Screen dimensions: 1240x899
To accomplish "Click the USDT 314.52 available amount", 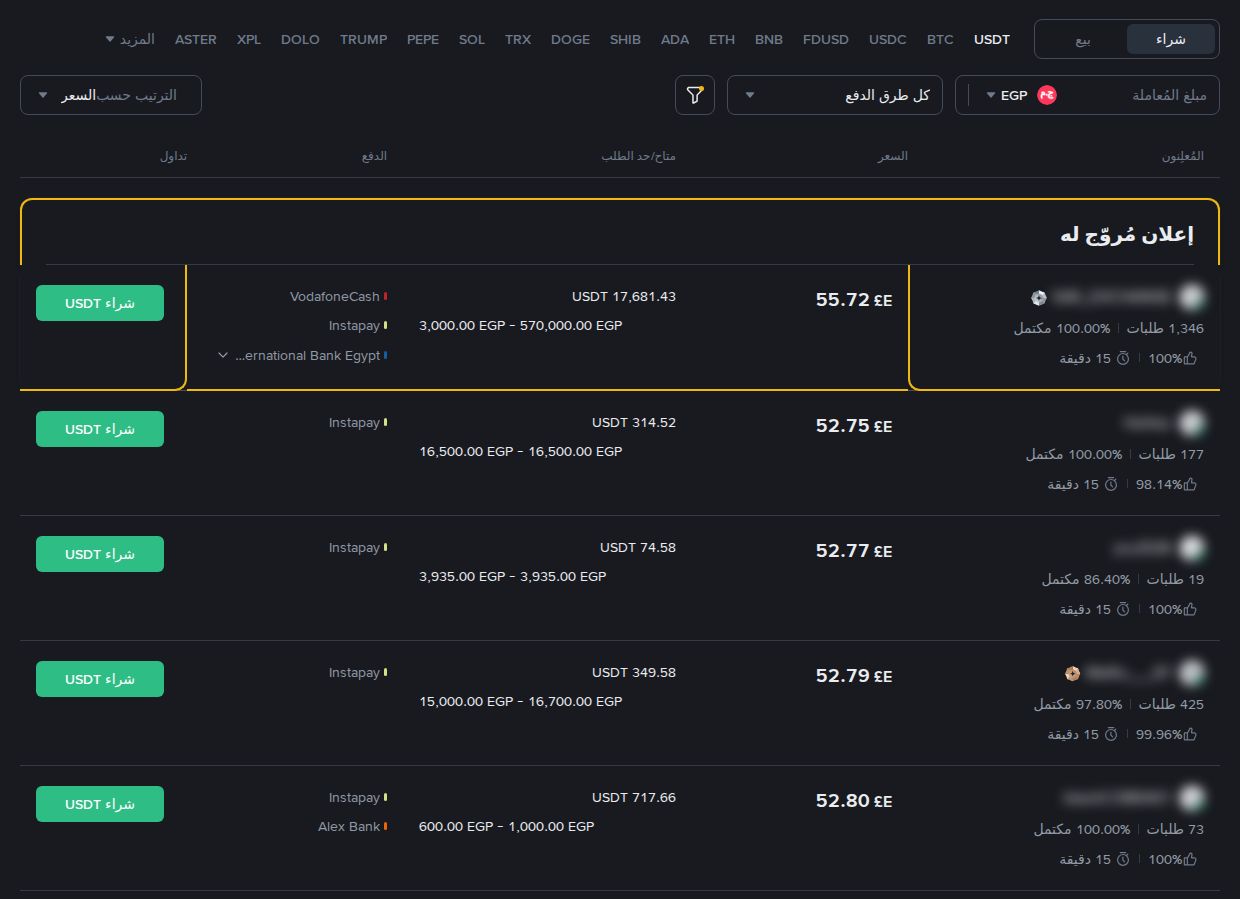I will tap(634, 423).
